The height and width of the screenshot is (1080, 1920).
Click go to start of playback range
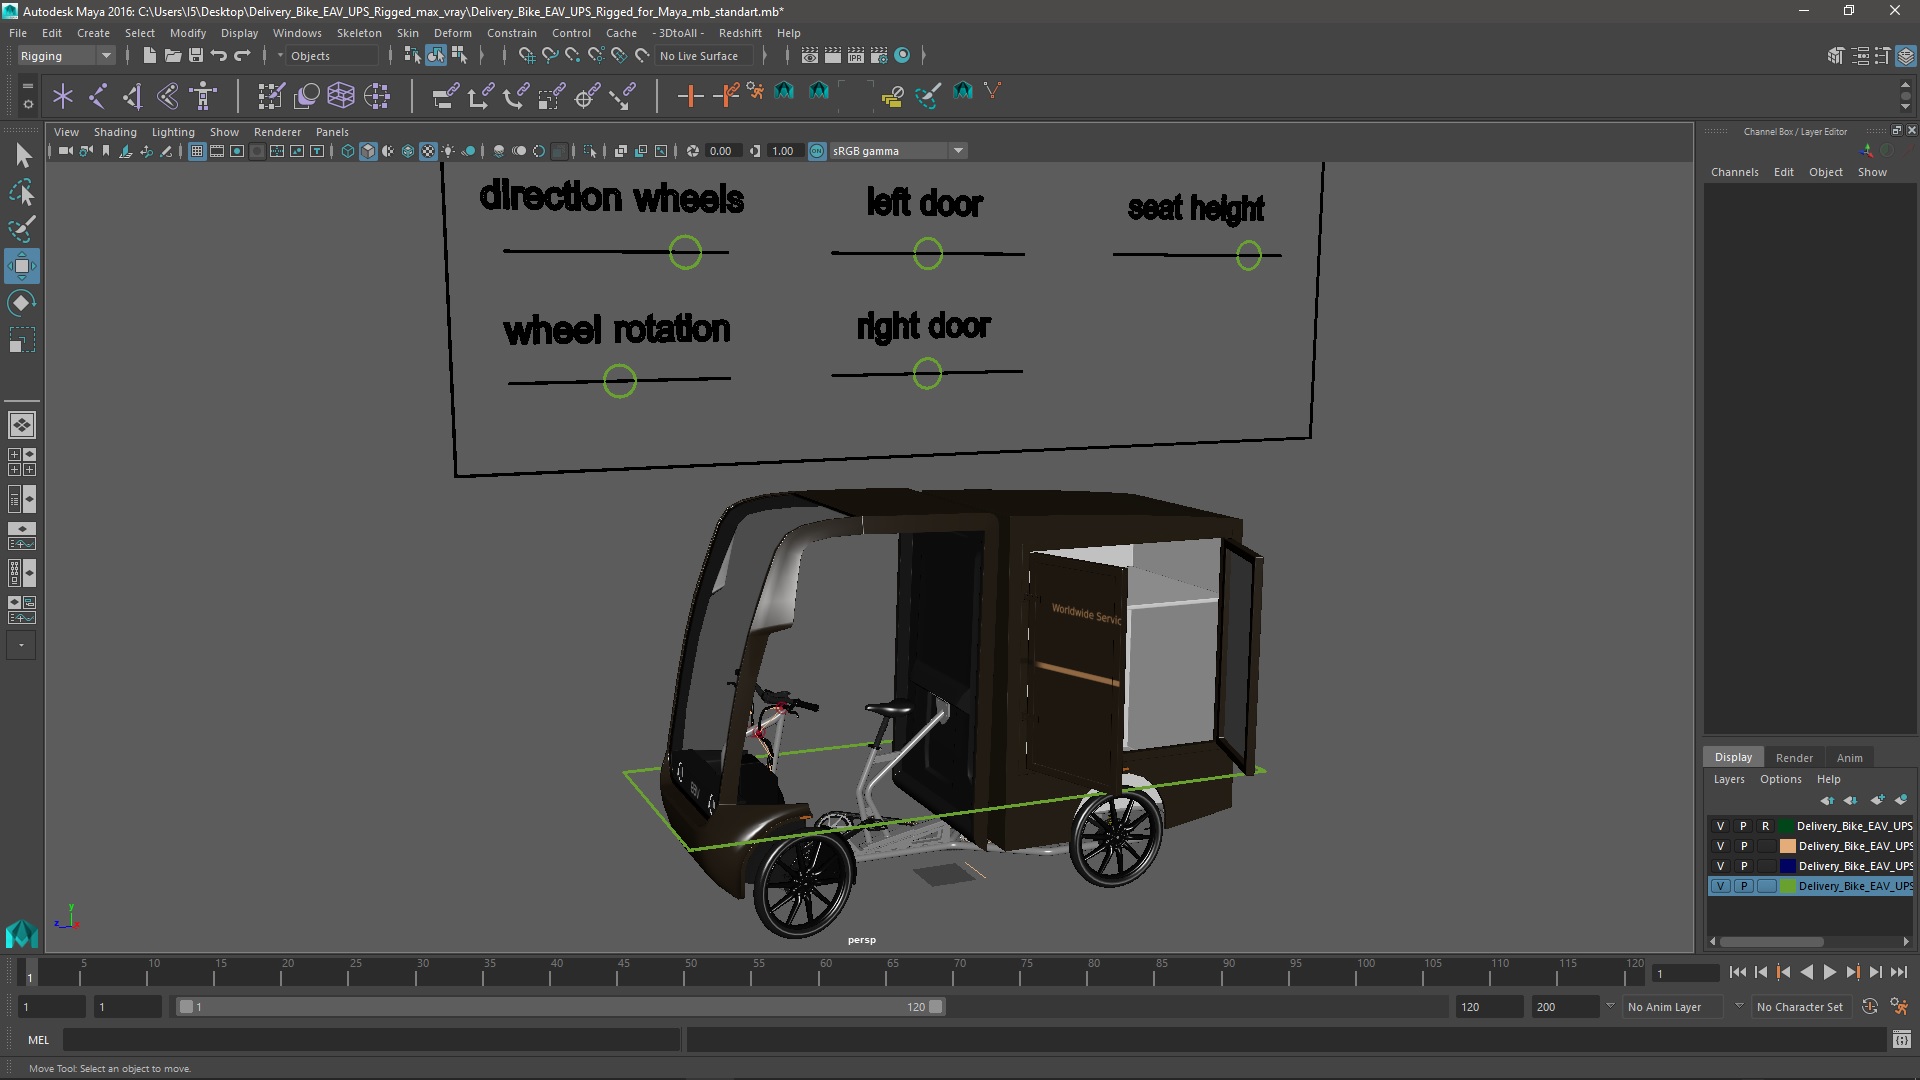[1737, 972]
